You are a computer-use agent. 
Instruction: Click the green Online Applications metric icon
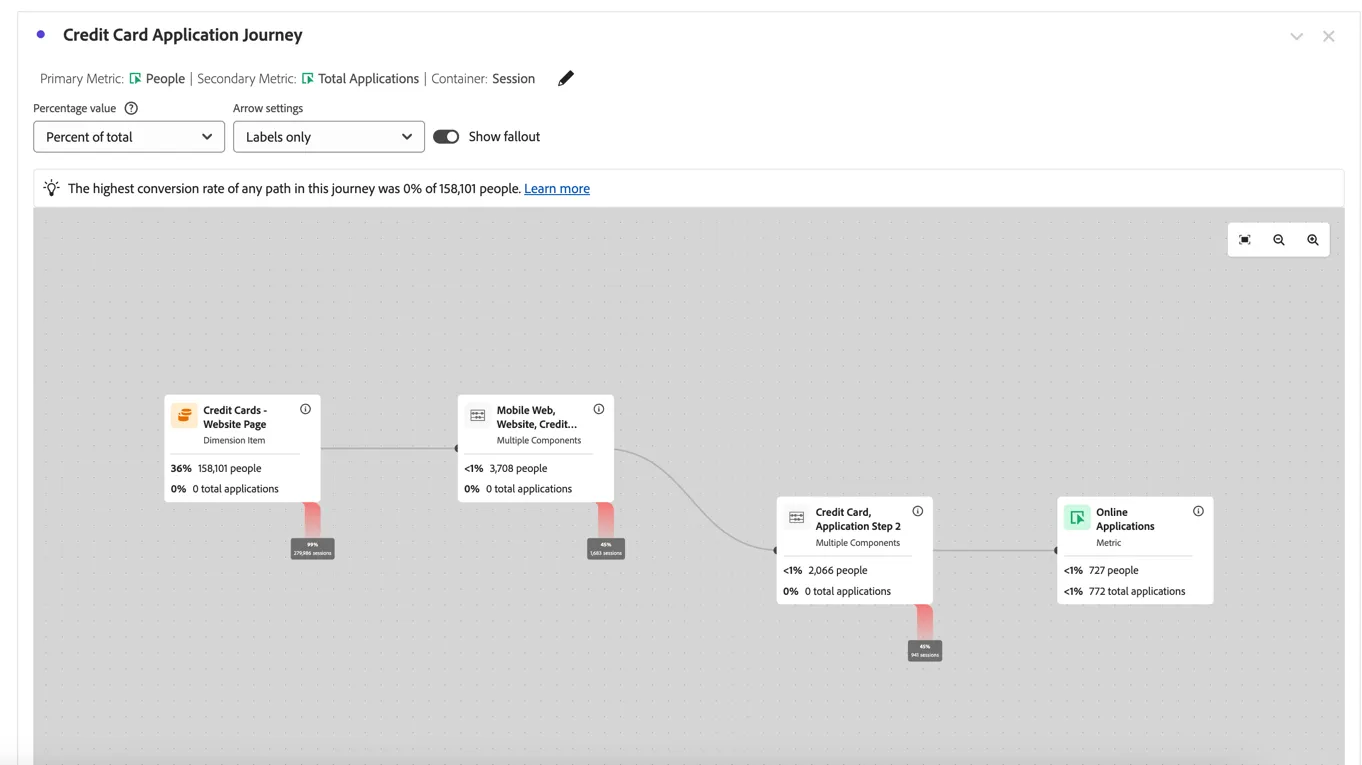pos(1077,517)
